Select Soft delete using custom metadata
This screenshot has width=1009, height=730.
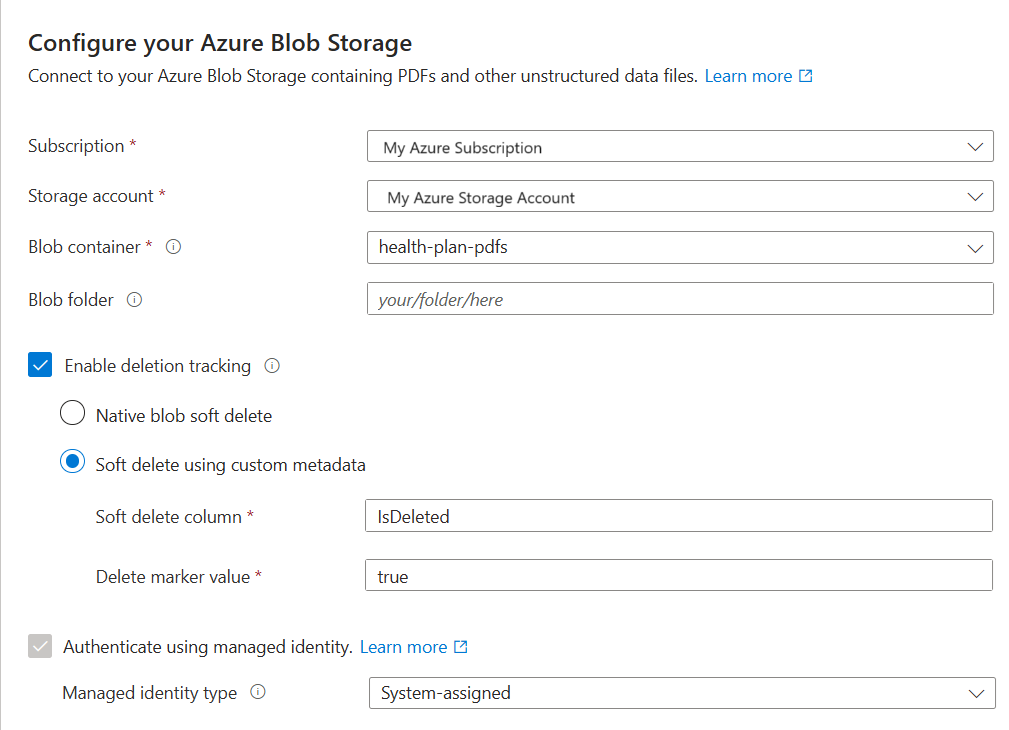pos(72,462)
